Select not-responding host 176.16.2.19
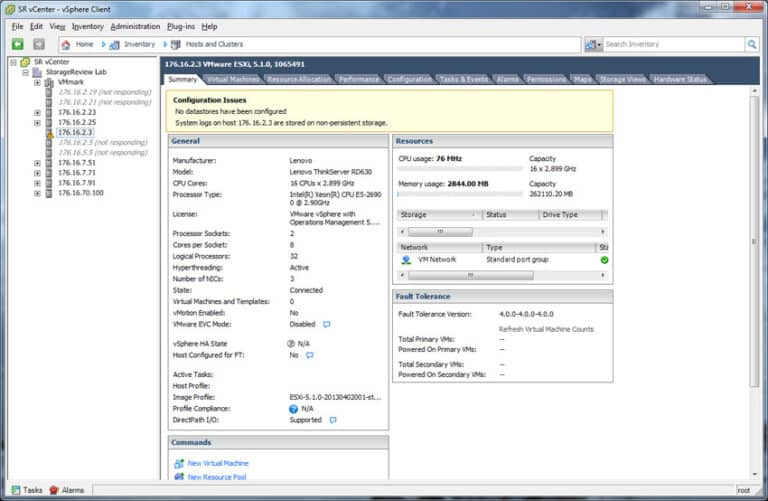The height and width of the screenshot is (501, 768). 104,92
